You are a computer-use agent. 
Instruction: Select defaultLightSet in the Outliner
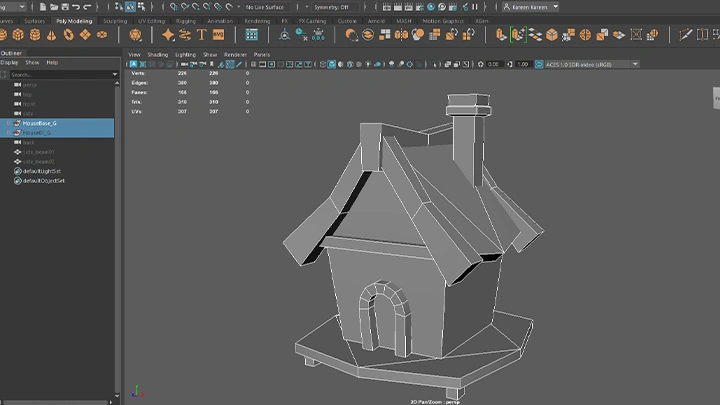point(43,171)
